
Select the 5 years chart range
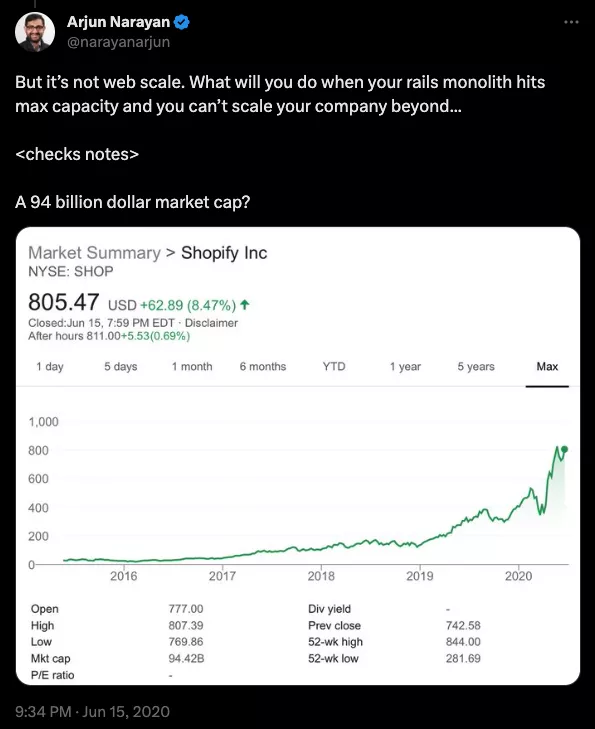pyautogui.click(x=476, y=366)
